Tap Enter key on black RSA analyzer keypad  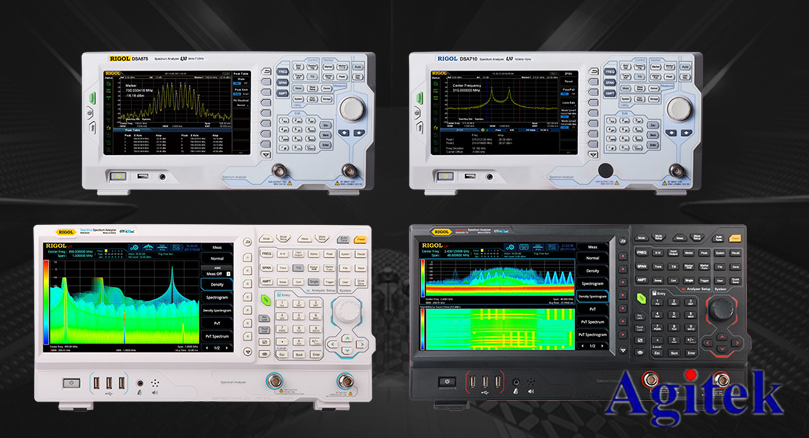click(691, 353)
